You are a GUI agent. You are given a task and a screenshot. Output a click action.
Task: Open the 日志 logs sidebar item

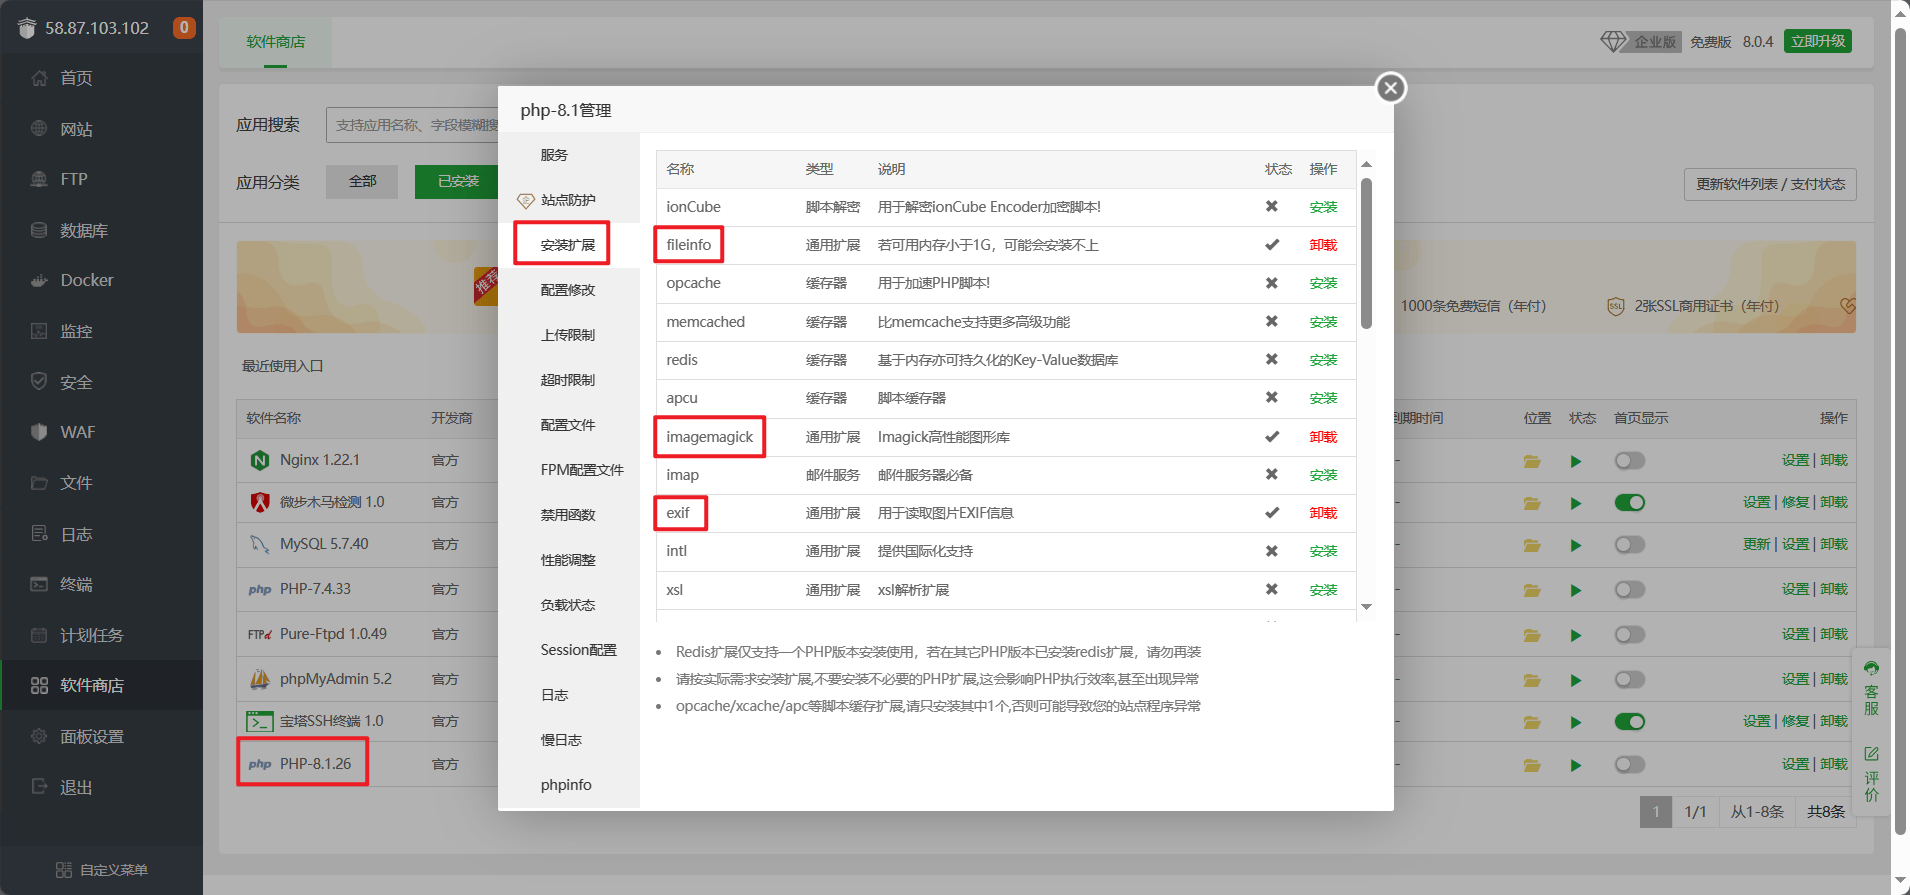[x=76, y=534]
